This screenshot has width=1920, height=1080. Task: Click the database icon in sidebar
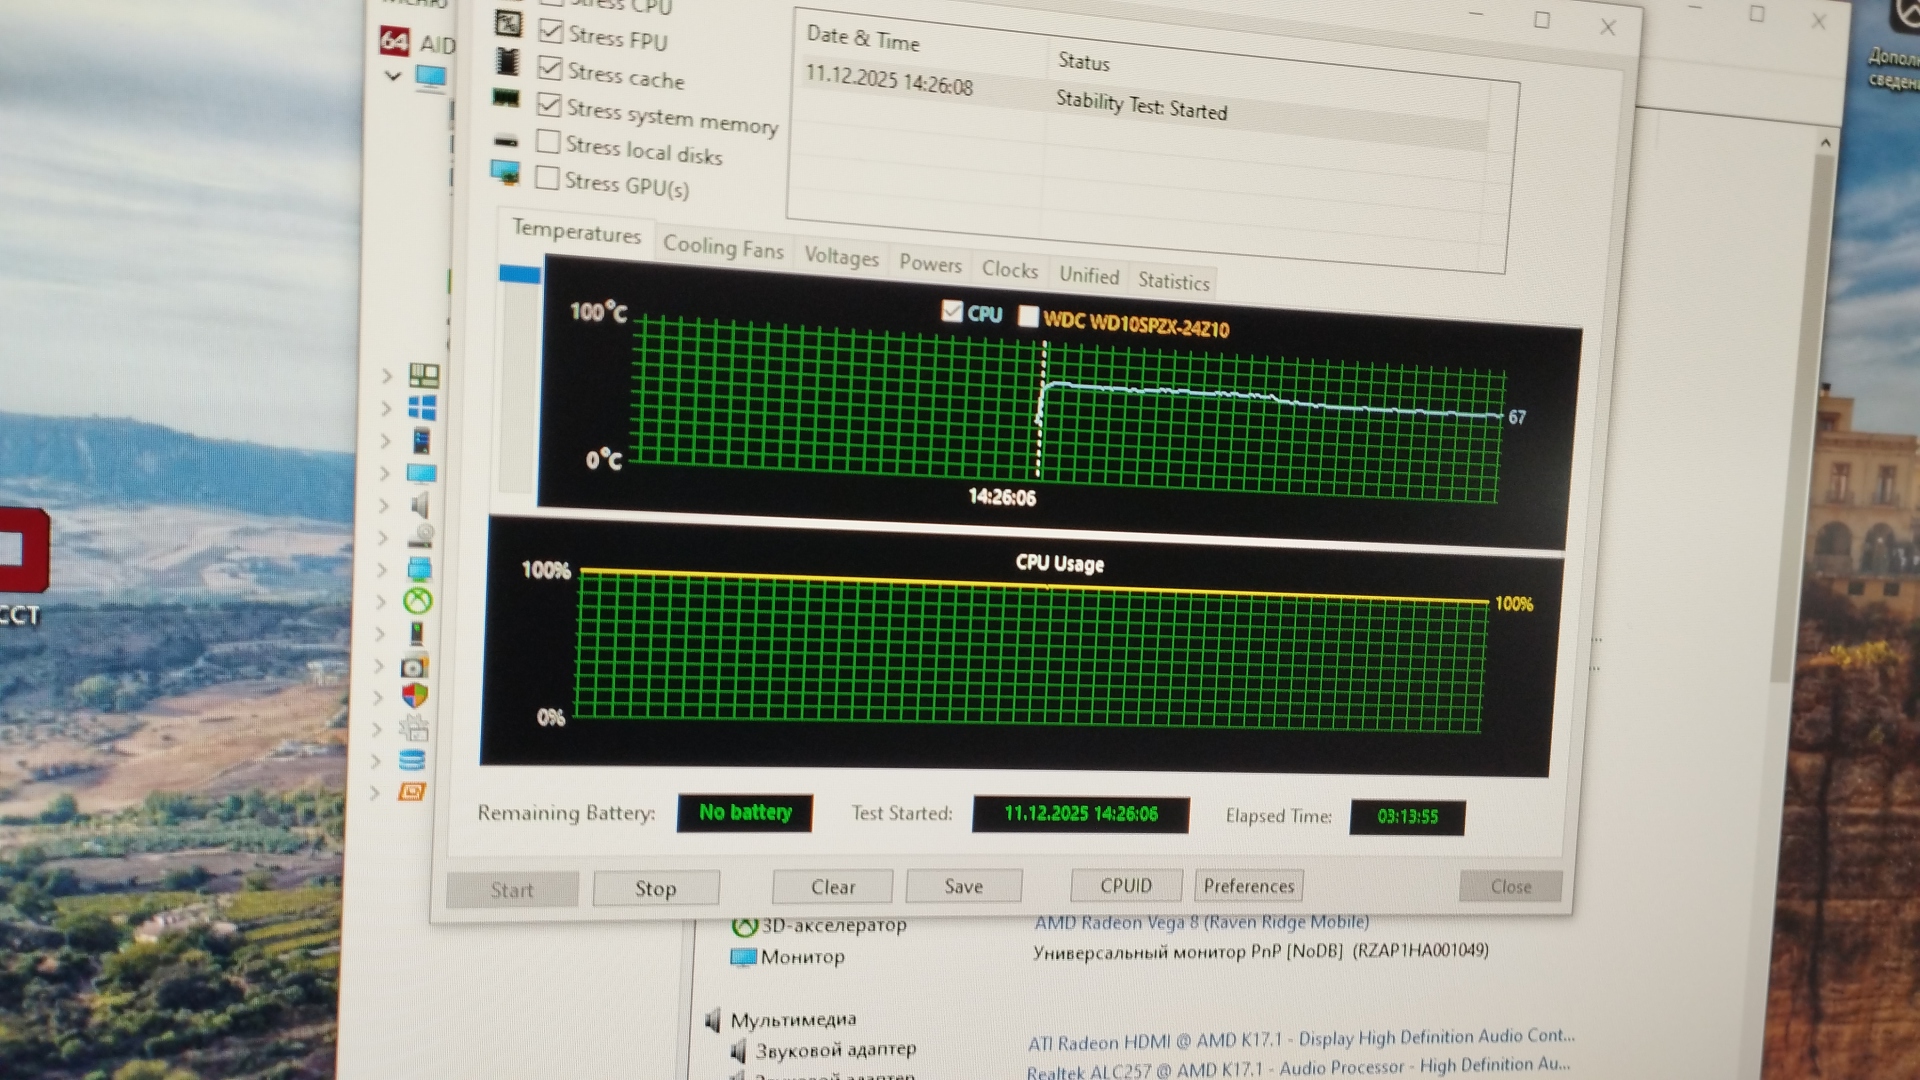coord(412,760)
